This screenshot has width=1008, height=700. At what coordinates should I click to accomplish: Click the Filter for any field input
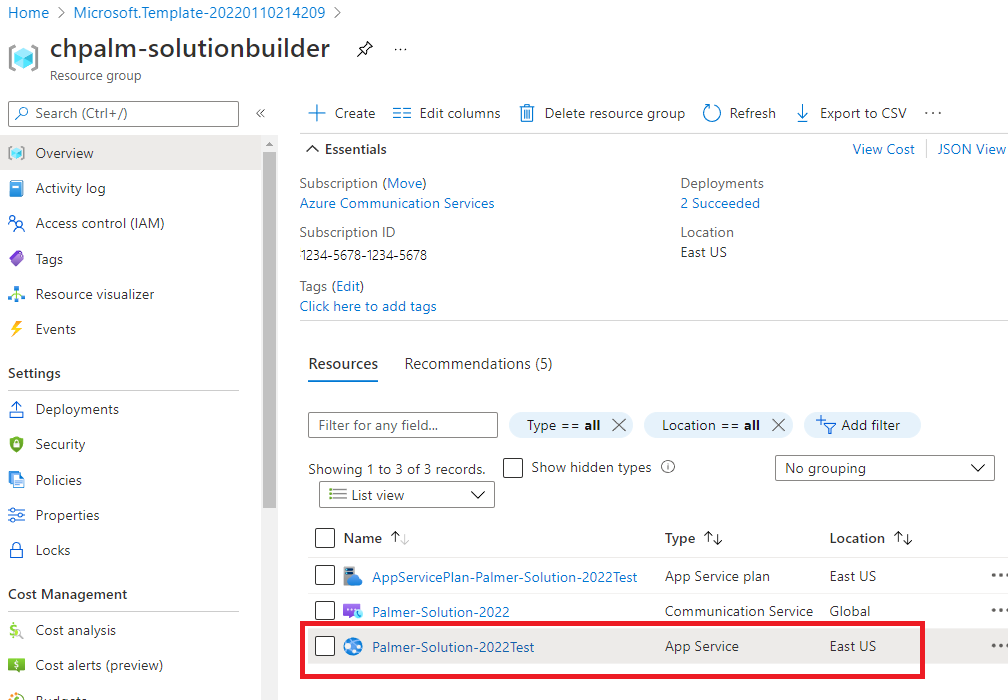click(402, 424)
